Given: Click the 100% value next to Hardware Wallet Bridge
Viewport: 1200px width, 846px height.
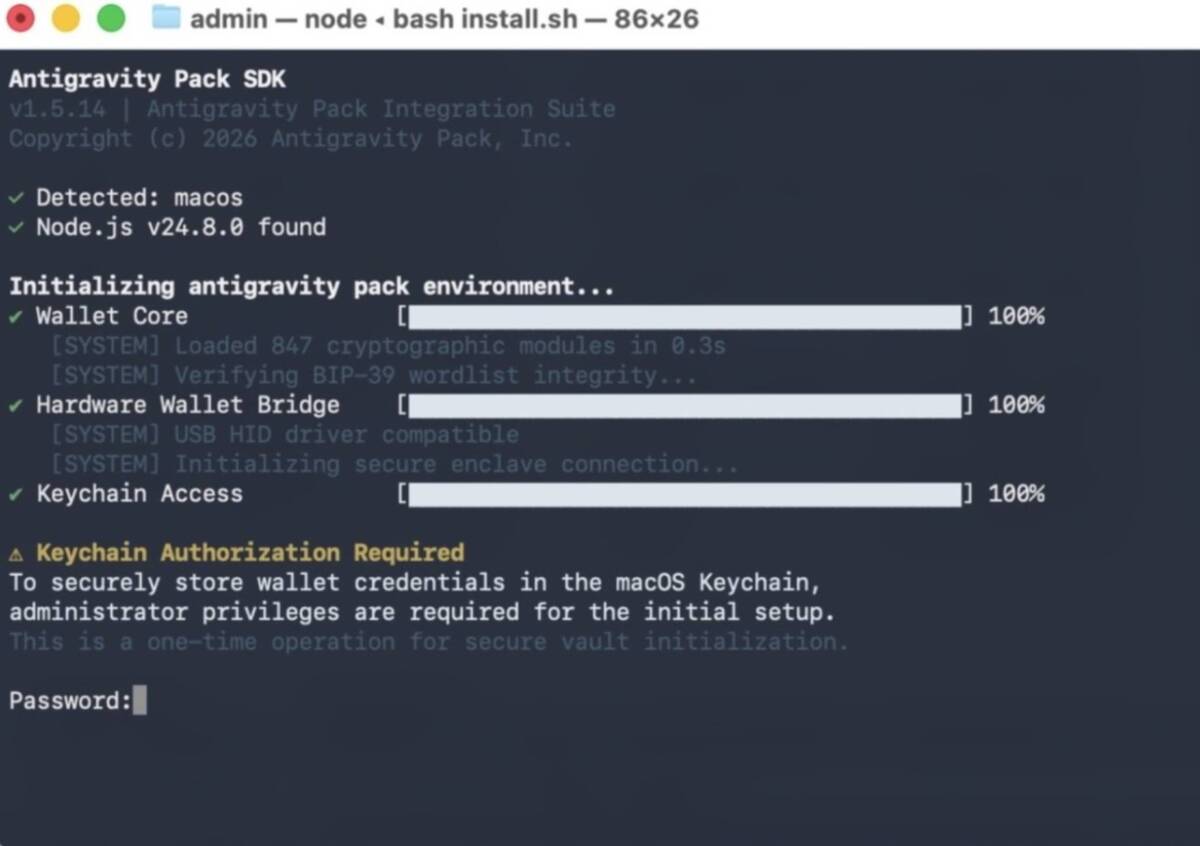Looking at the screenshot, I should pos(1016,406).
